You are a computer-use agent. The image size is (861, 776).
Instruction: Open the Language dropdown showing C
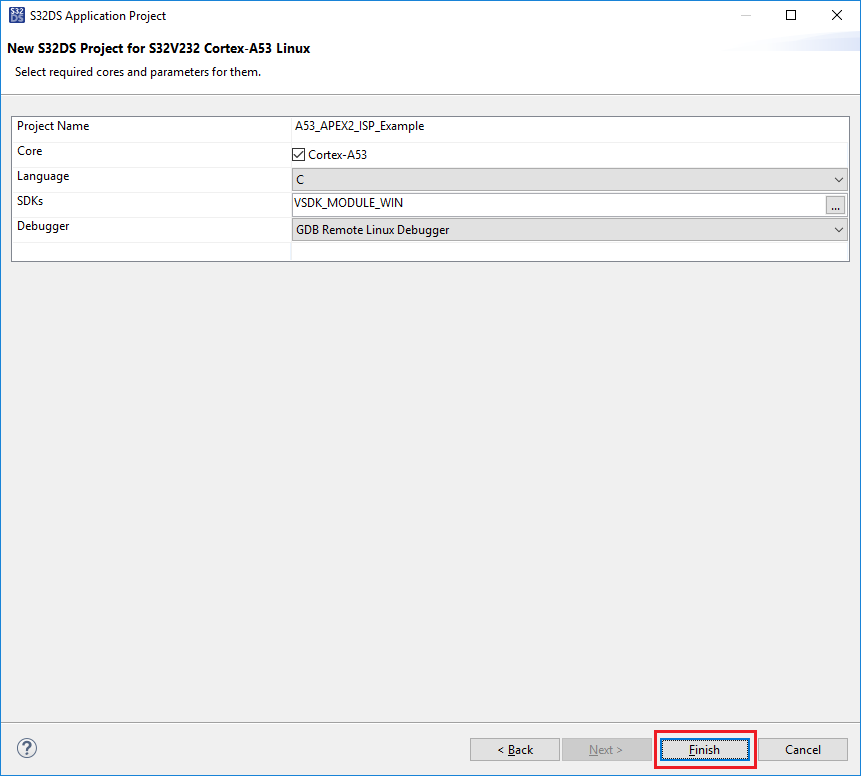tap(569, 180)
